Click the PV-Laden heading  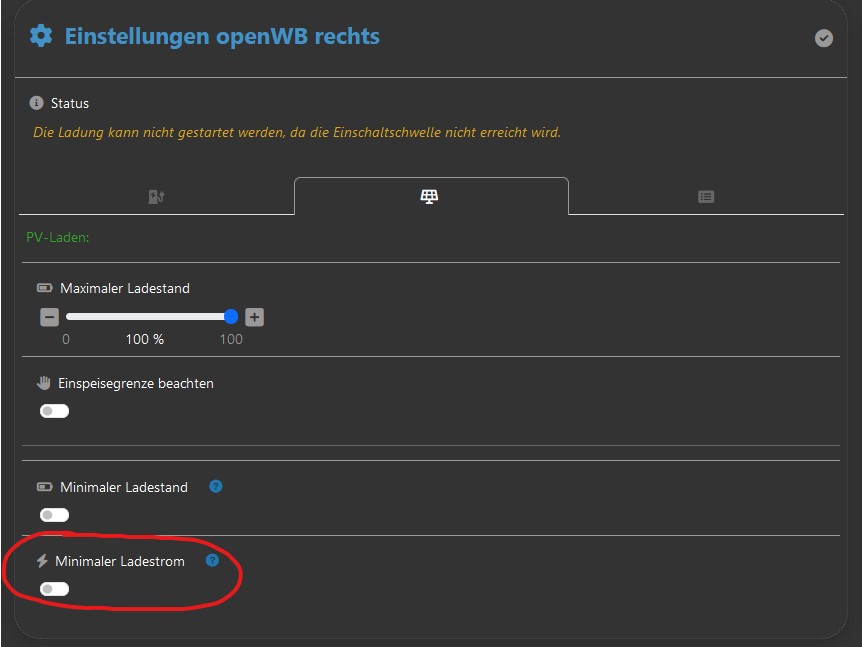click(x=58, y=237)
